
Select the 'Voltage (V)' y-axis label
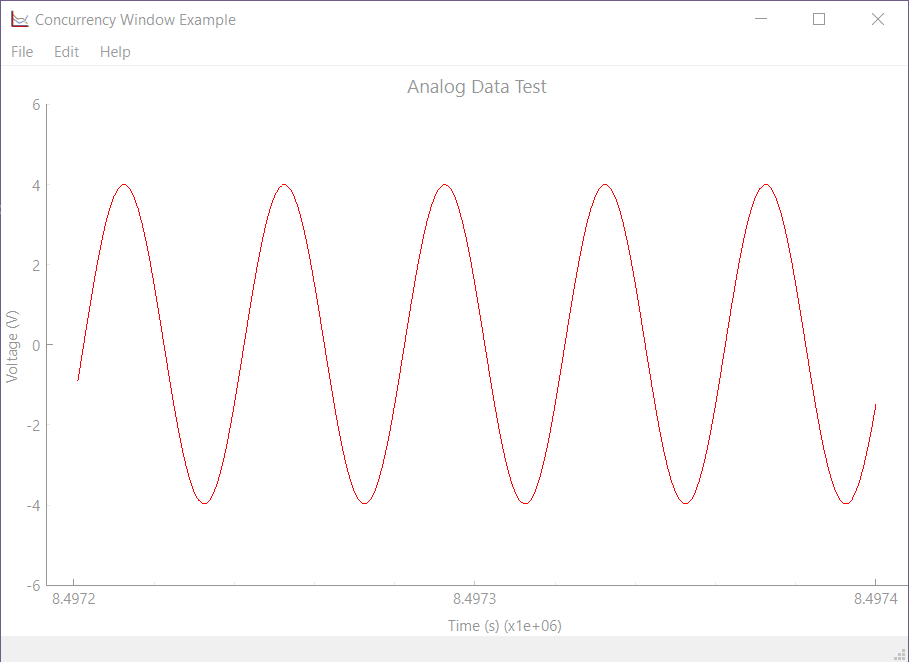[x=13, y=345]
